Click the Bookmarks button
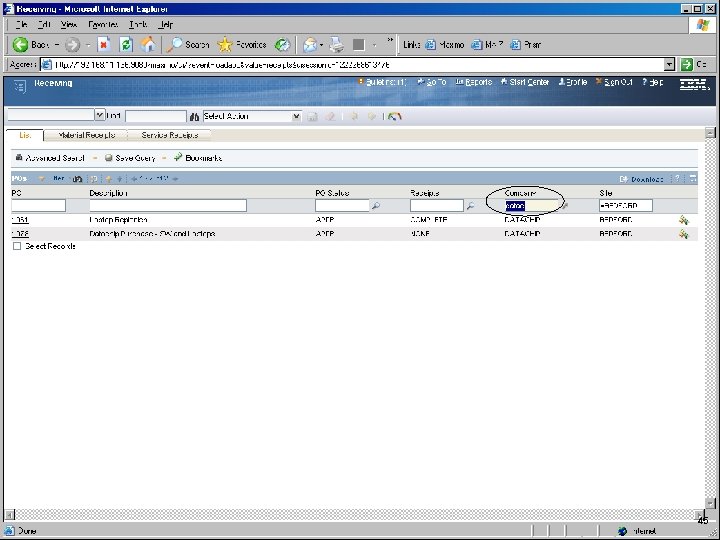Screen dimensions: 720x540 coord(198,158)
